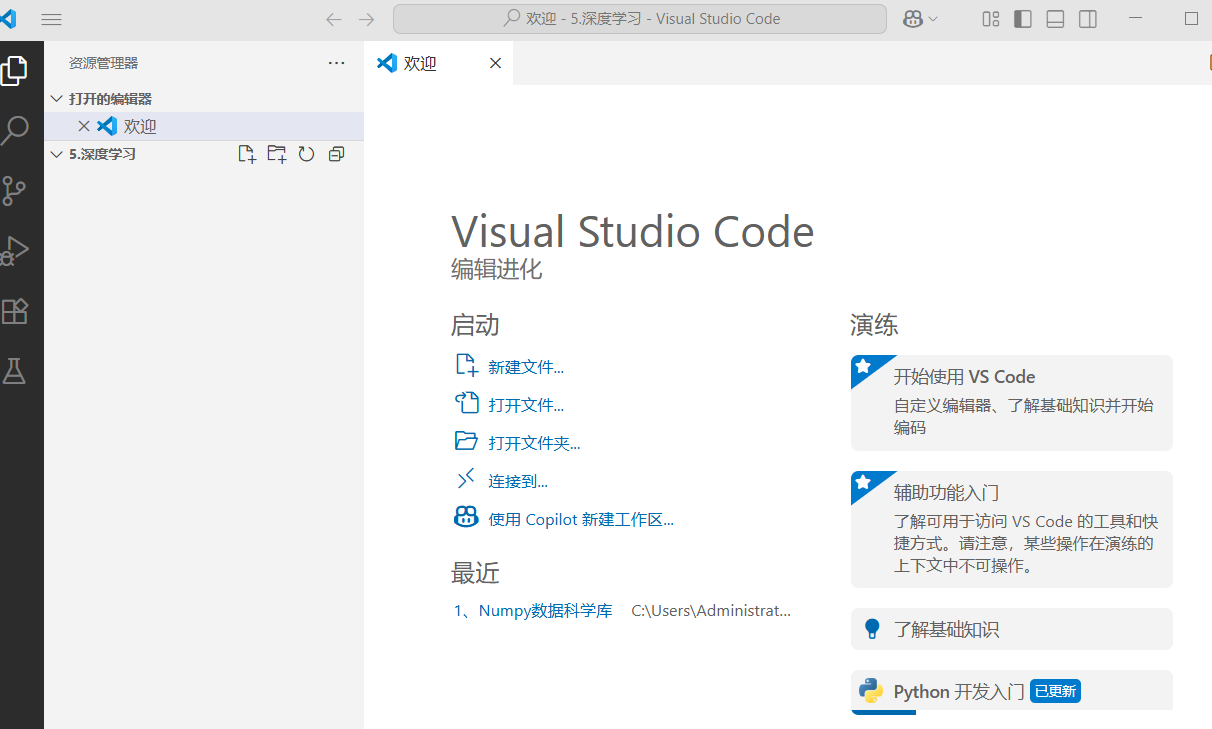Click the 新建文件... link
This screenshot has width=1212, height=729.
coord(526,367)
